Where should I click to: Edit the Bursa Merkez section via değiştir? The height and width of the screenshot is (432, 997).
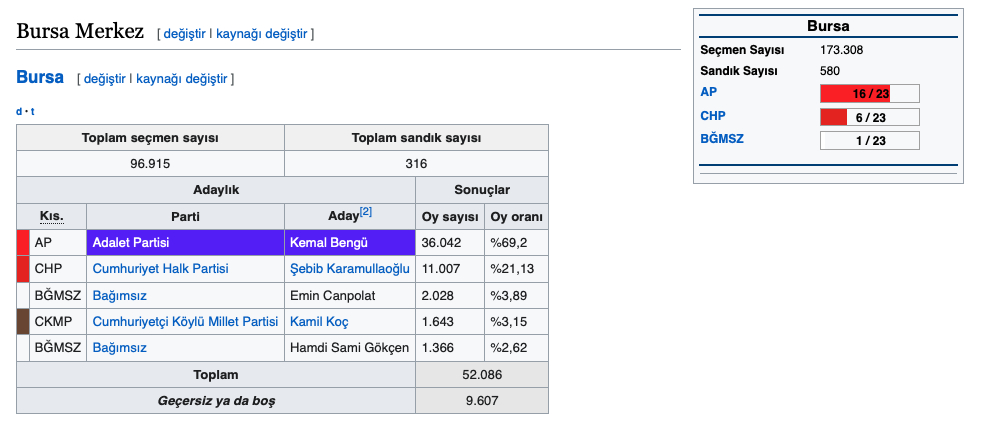[184, 34]
